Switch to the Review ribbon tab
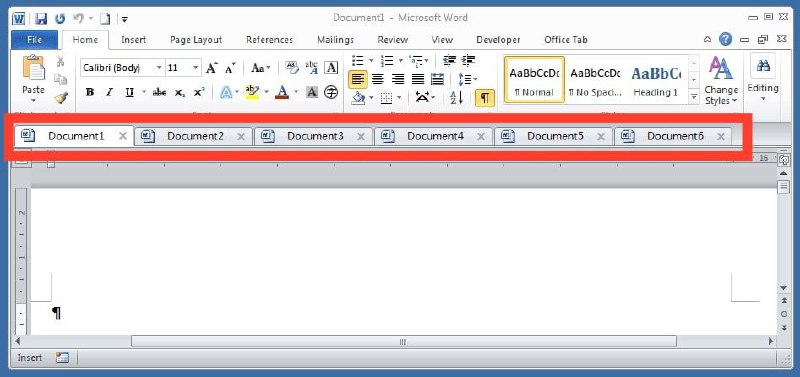Viewport: 800px width, 377px height. coord(392,40)
